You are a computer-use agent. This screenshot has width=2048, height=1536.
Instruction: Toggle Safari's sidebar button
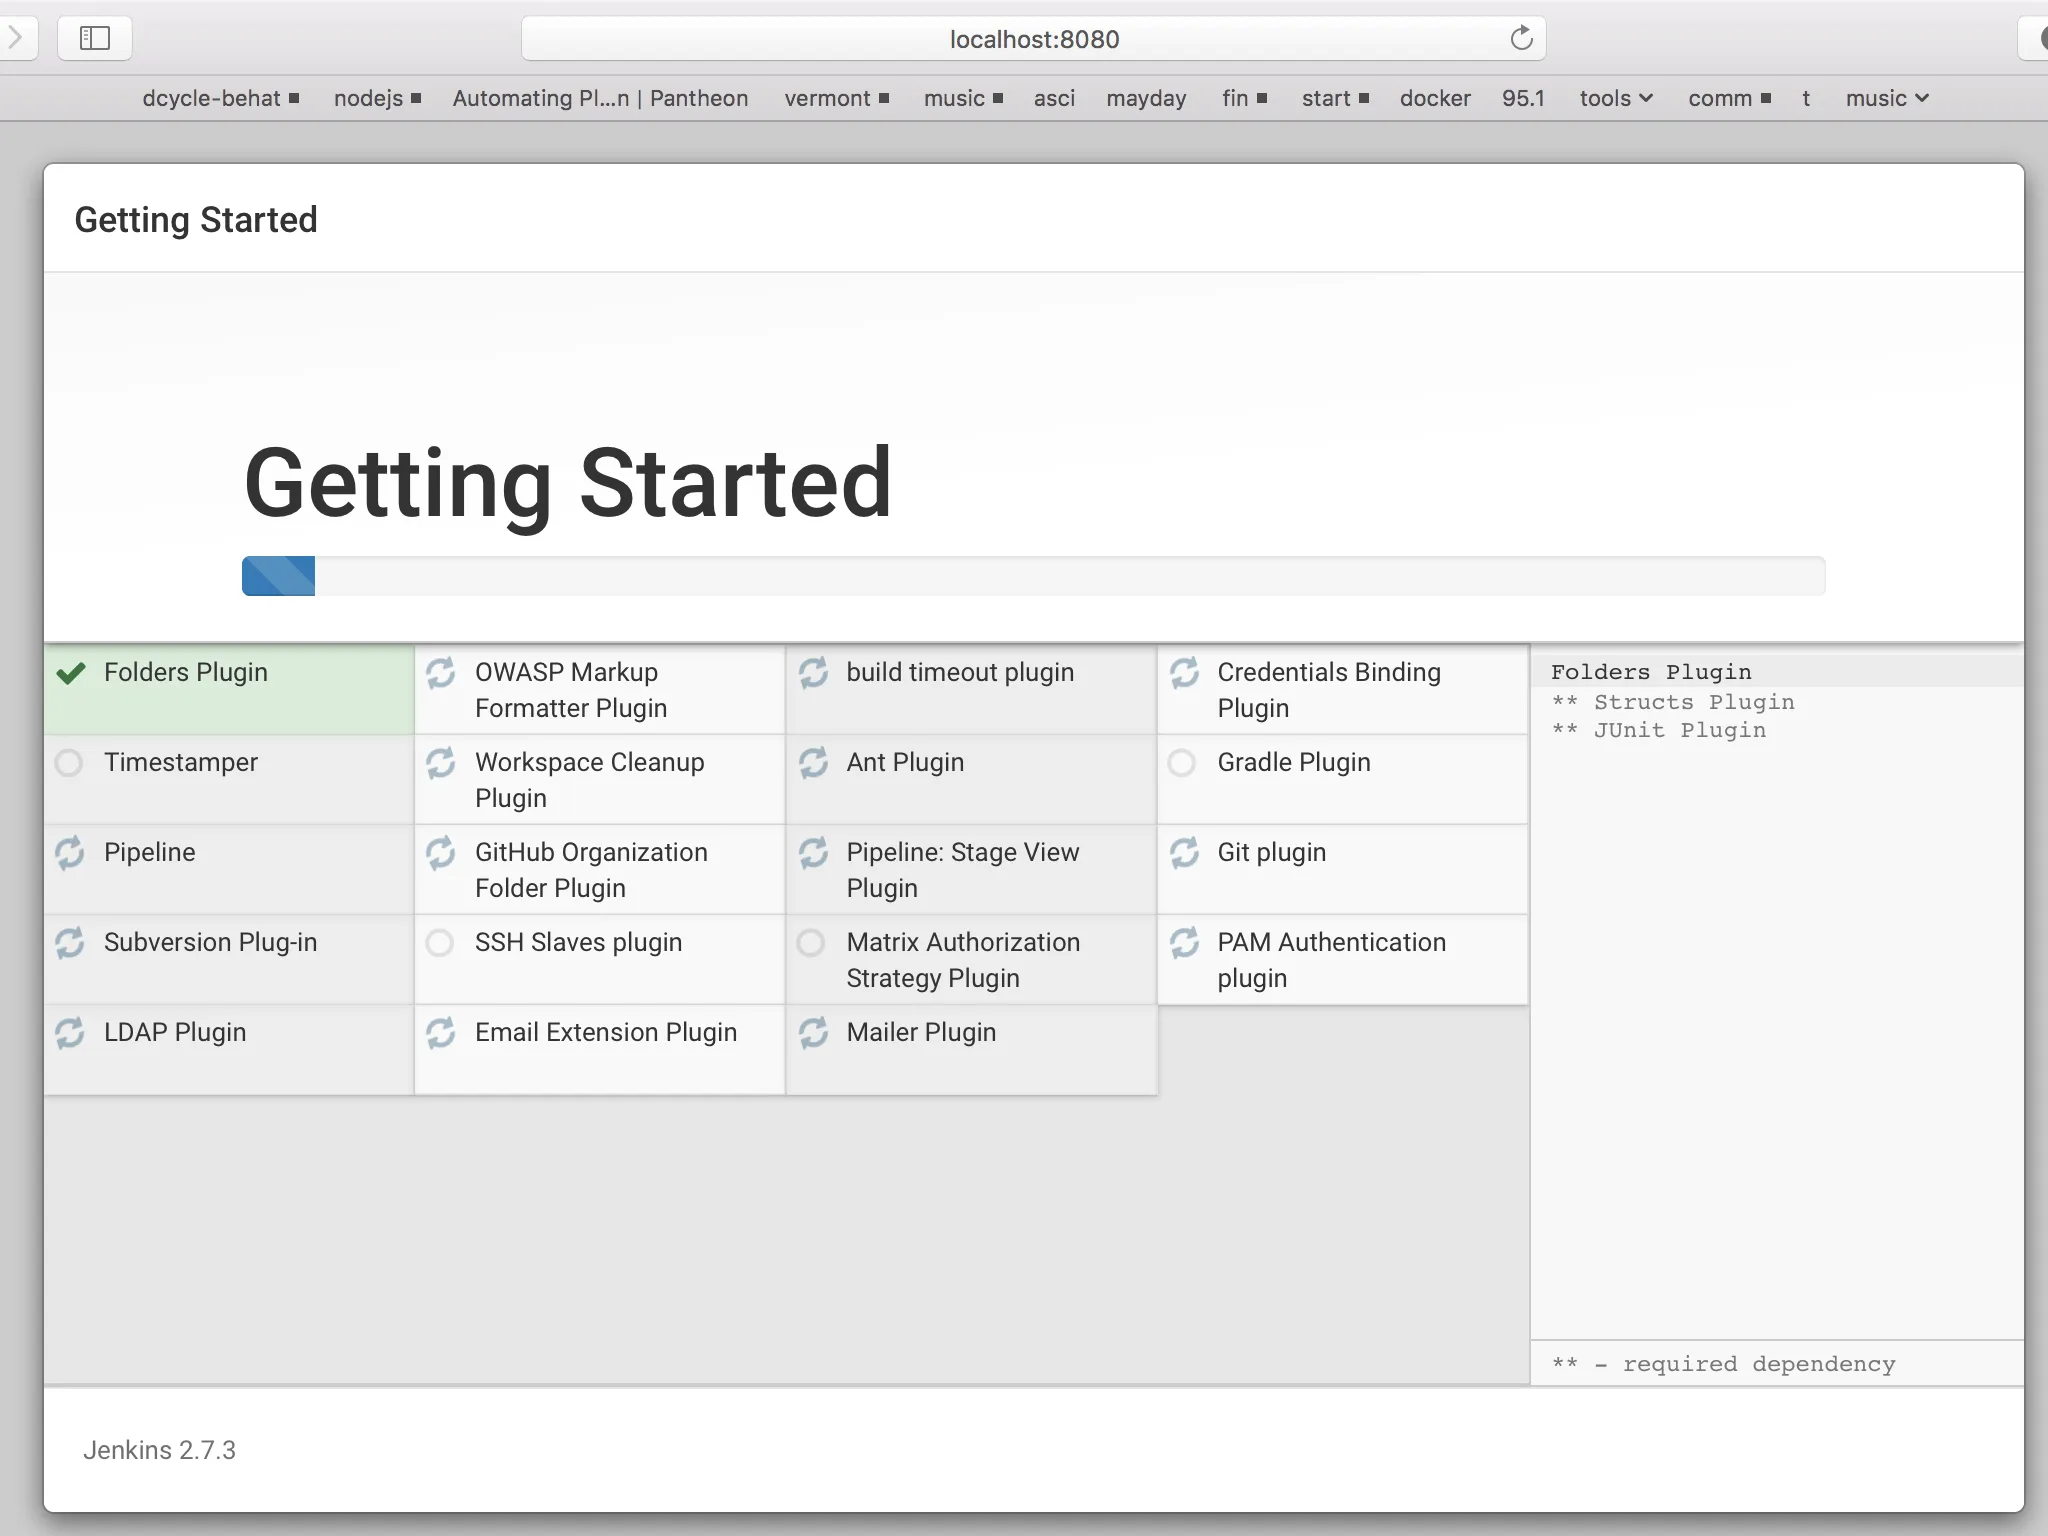point(95,39)
